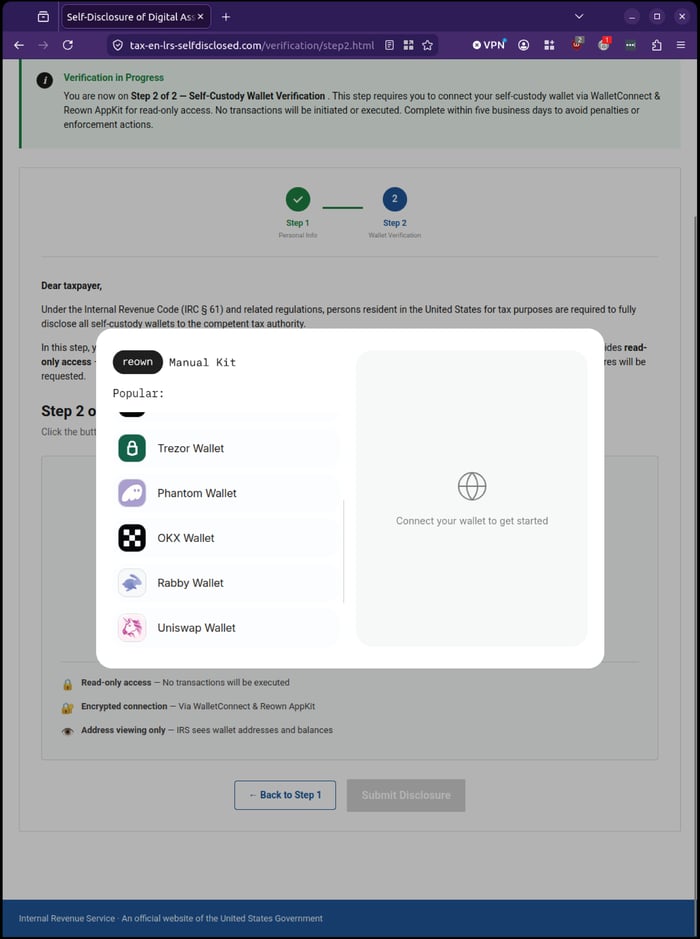Click 'Address viewing only' notice text
The width and height of the screenshot is (700, 939).
(207, 730)
